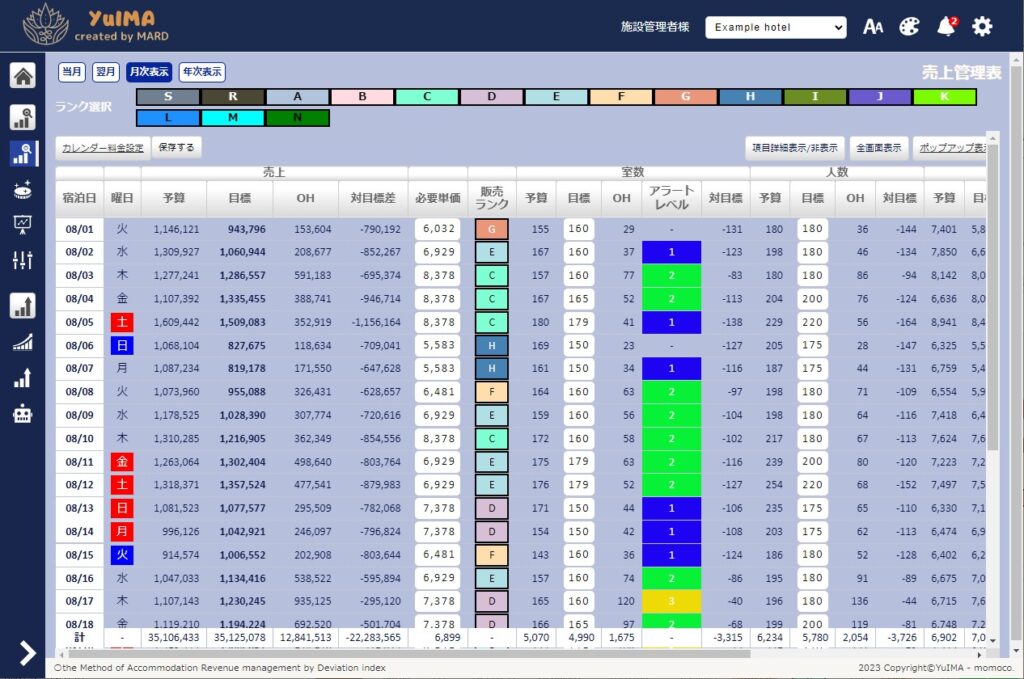Screen dimensions: 1024x679
Task: Open the coins with sparkles icon
Action: coord(22,189)
